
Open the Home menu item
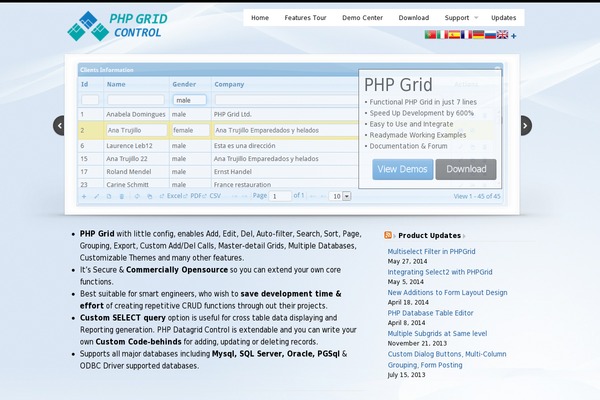click(260, 18)
